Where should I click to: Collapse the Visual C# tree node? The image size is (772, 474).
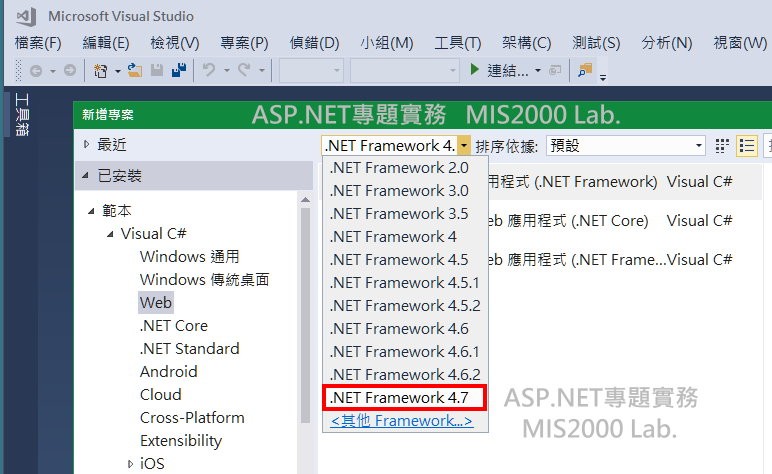point(110,234)
